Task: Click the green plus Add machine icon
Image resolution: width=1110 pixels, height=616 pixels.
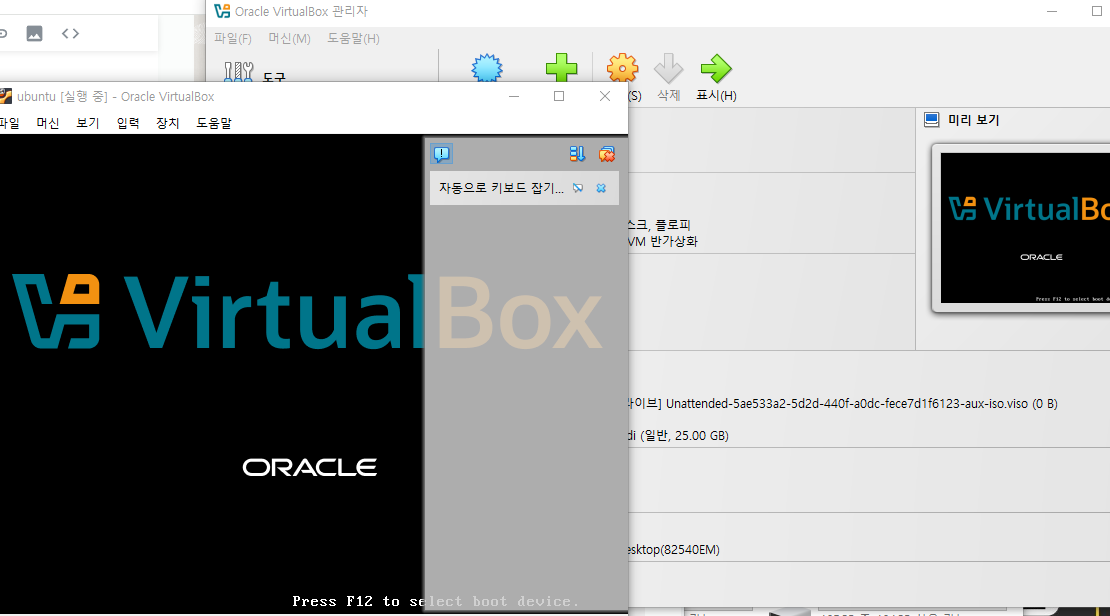Action: coord(561,68)
